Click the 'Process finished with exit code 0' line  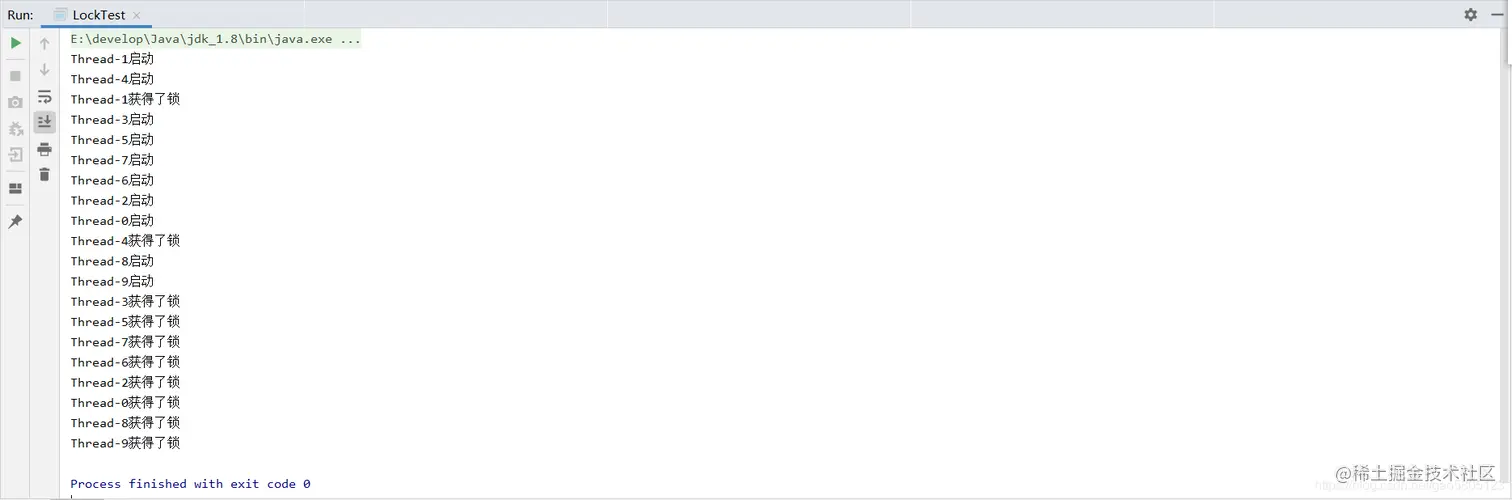pos(190,484)
